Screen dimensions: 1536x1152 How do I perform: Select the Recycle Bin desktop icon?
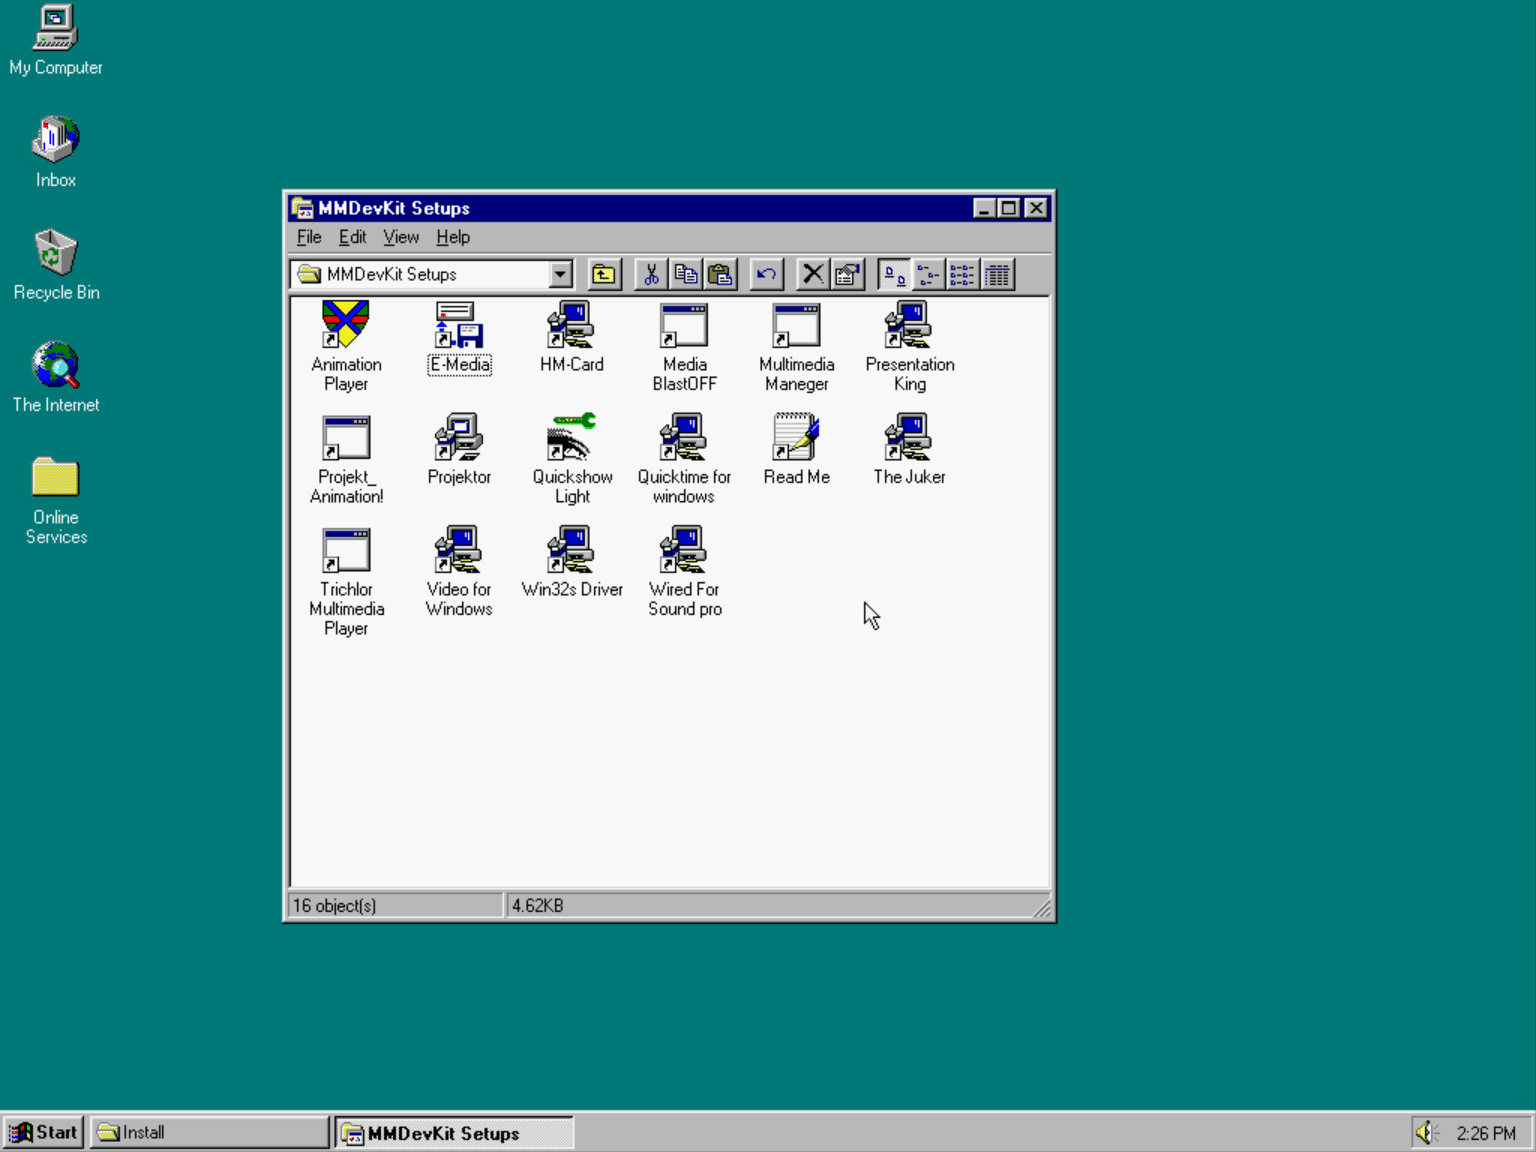point(55,252)
